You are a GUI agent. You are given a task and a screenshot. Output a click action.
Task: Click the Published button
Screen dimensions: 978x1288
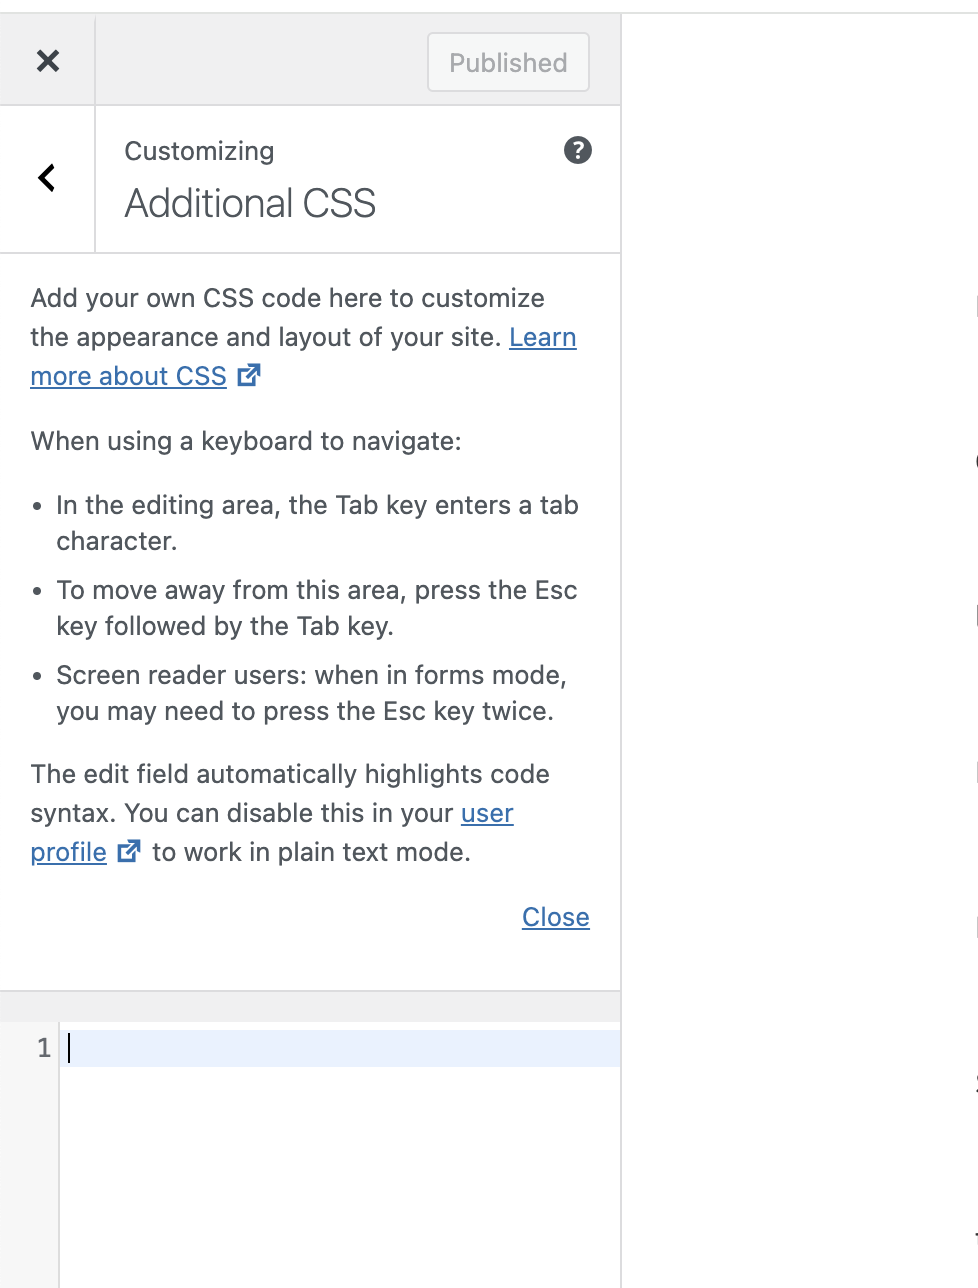click(508, 62)
